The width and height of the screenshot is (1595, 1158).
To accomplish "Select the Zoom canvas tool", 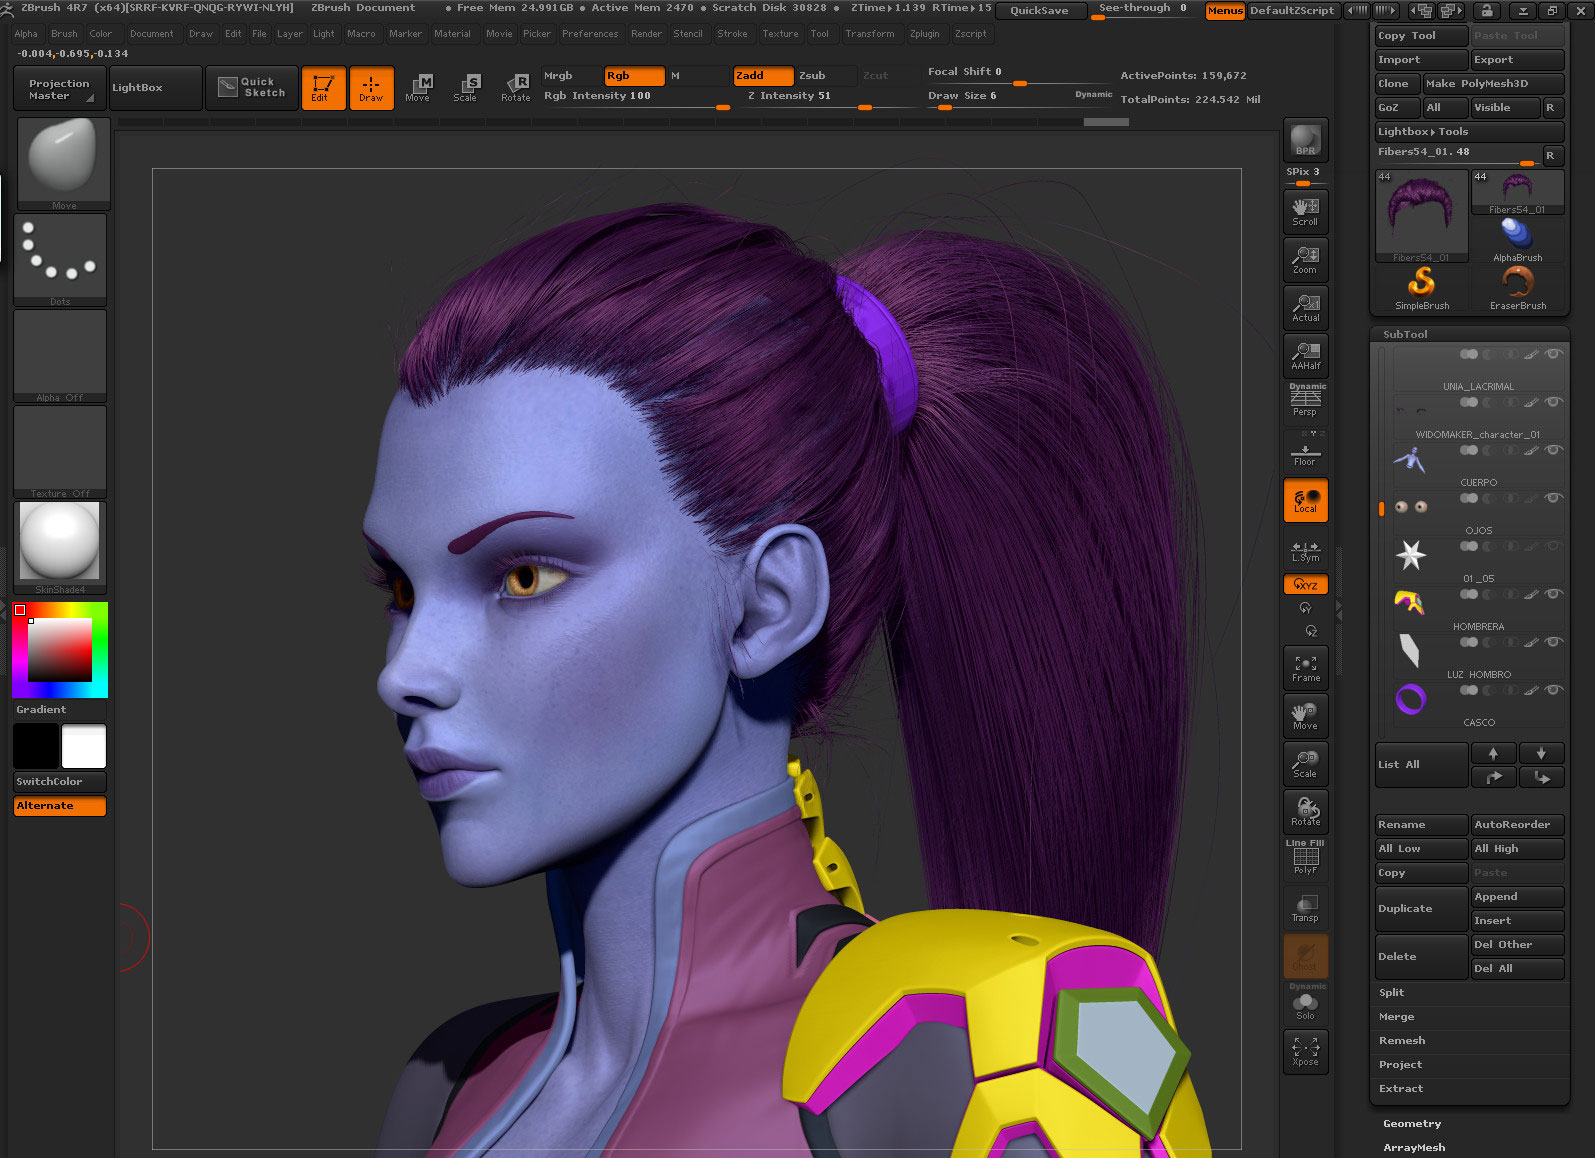I will (x=1305, y=260).
